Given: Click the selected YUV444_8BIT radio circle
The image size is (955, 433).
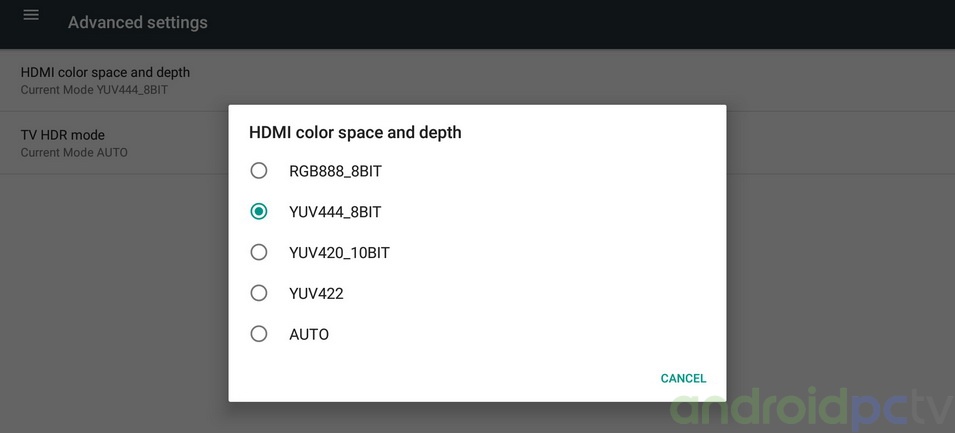Looking at the screenshot, I should (259, 212).
